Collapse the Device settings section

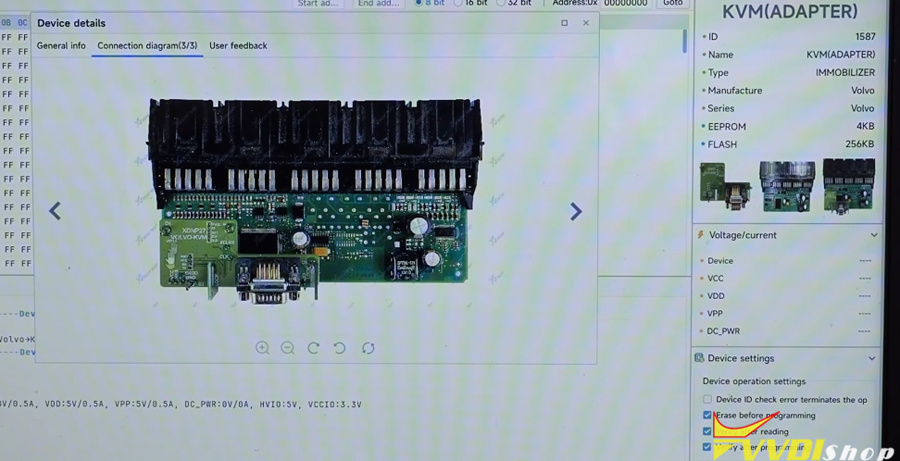point(872,358)
